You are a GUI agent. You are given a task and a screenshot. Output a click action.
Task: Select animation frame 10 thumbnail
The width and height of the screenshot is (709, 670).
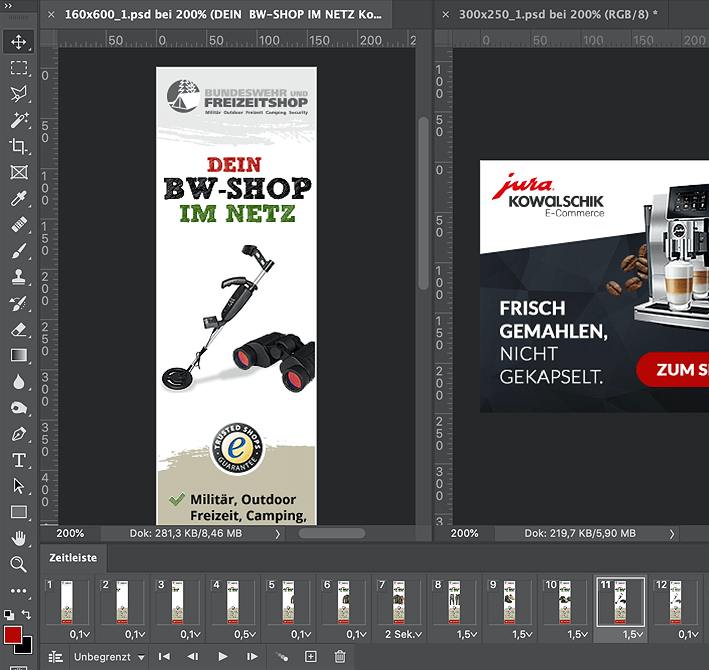point(565,602)
